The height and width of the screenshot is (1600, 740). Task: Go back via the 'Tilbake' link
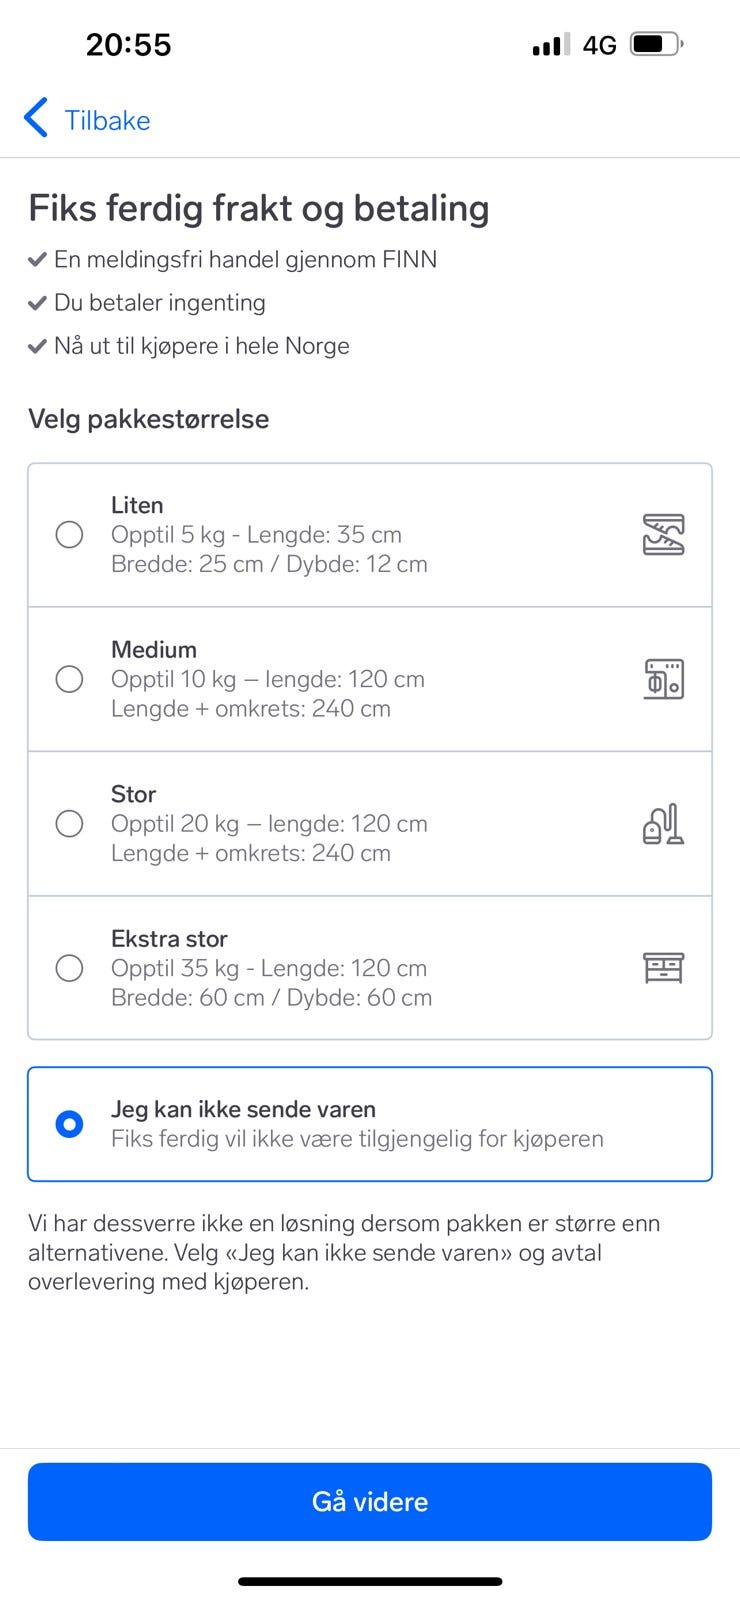(107, 120)
